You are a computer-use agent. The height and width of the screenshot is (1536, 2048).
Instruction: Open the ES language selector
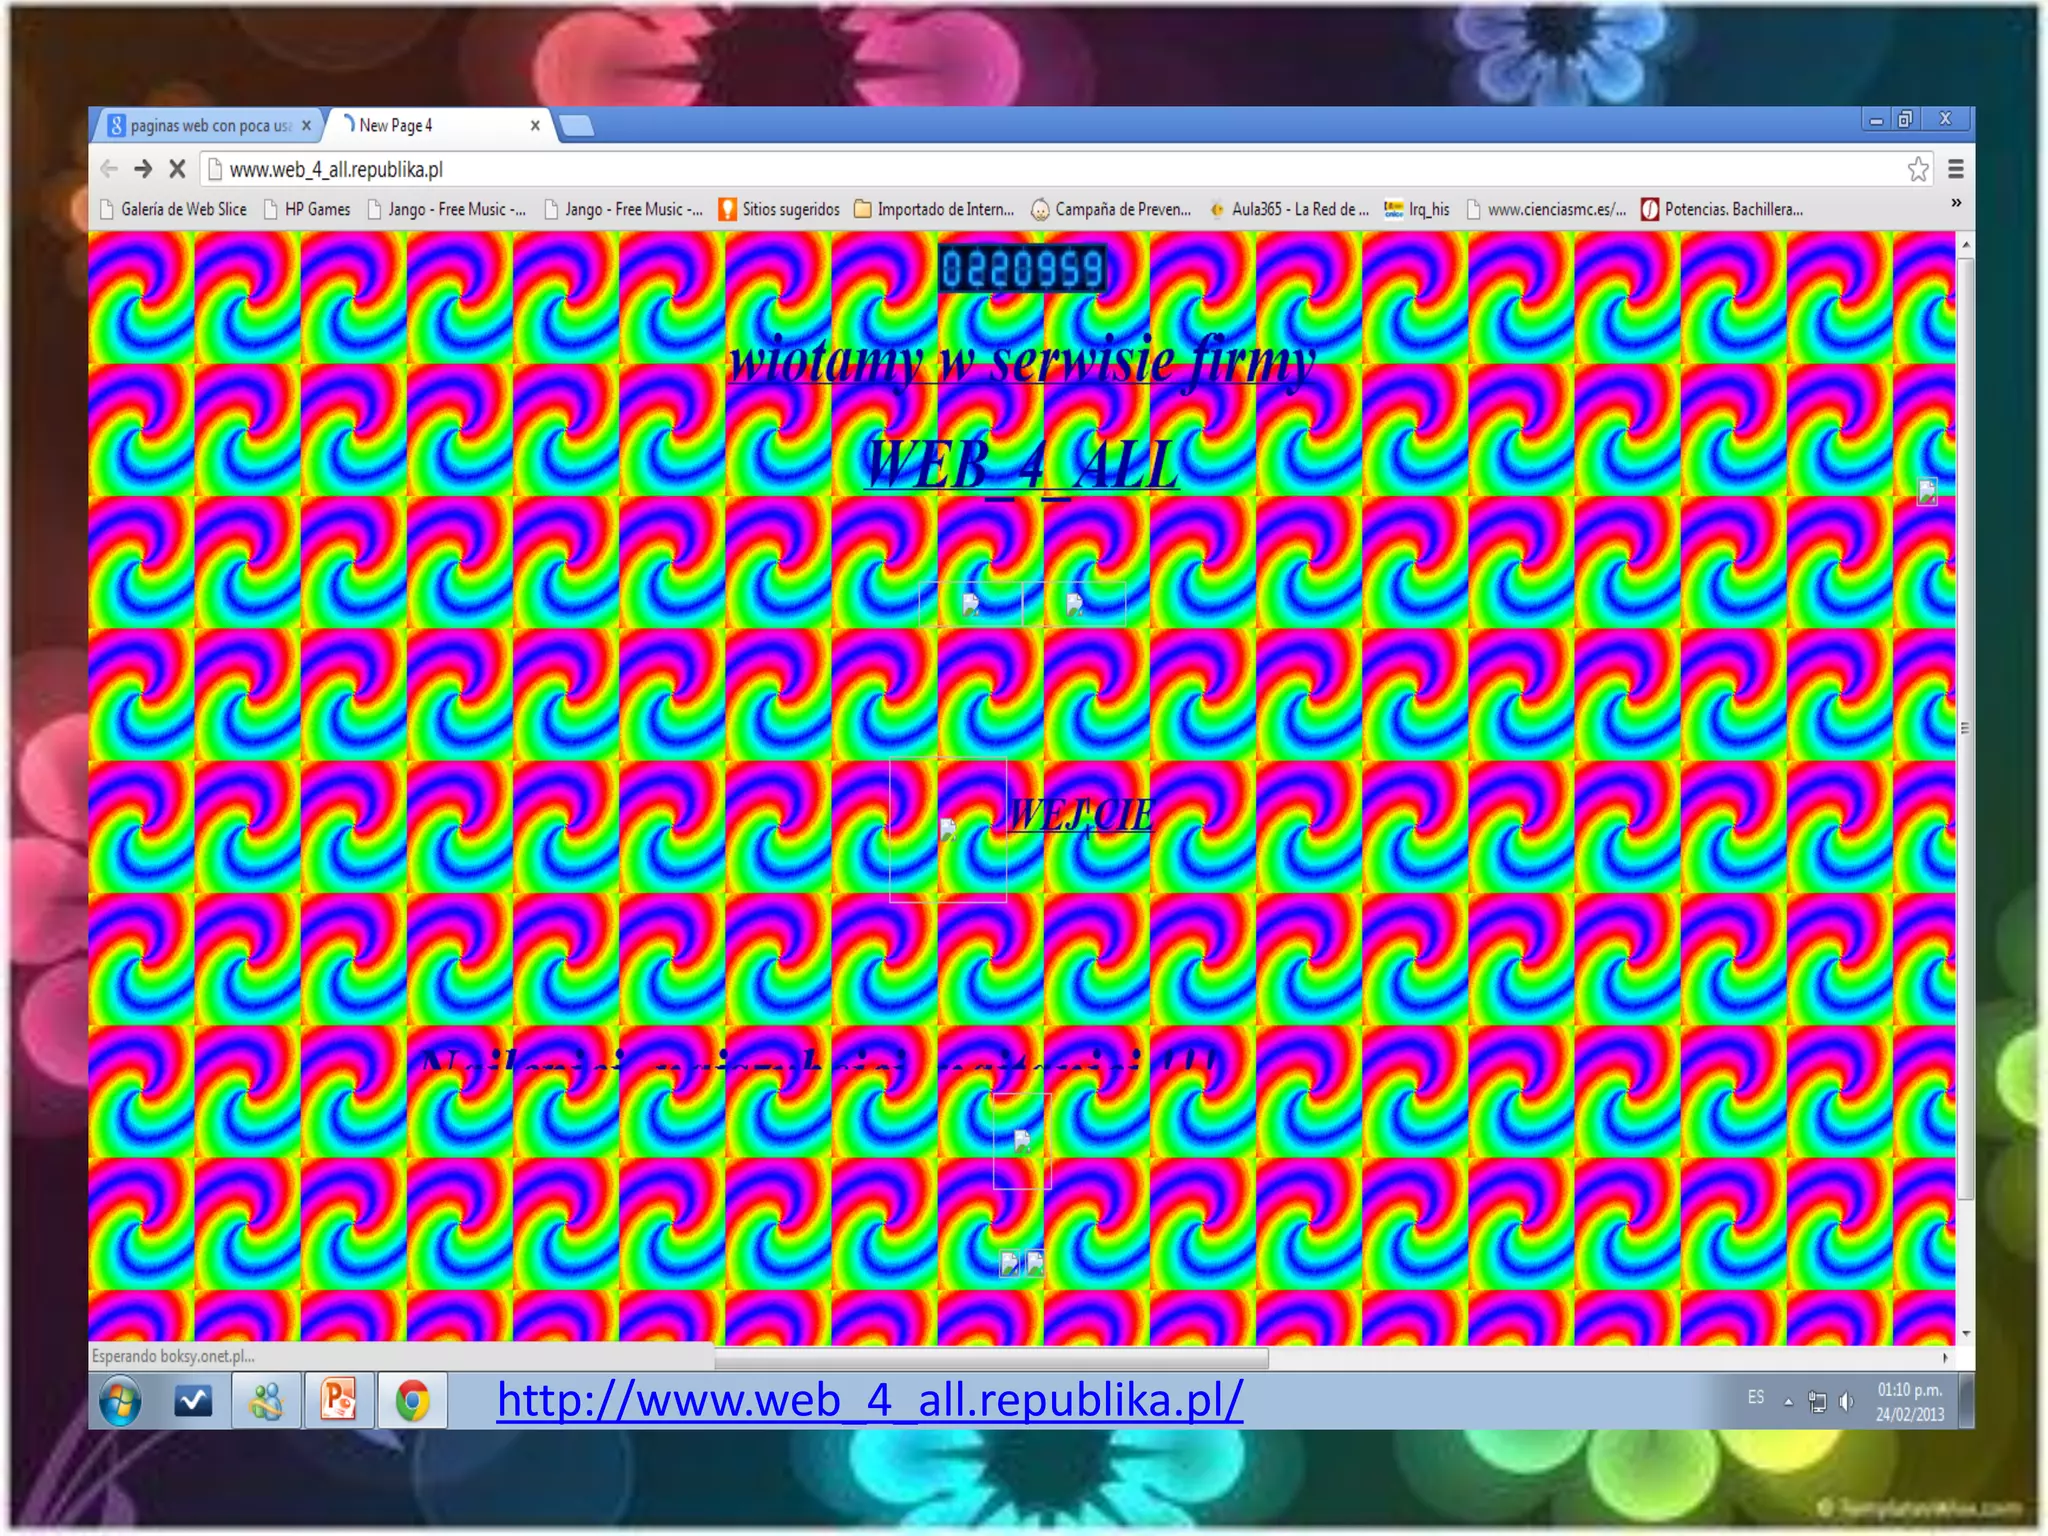coord(1756,1397)
